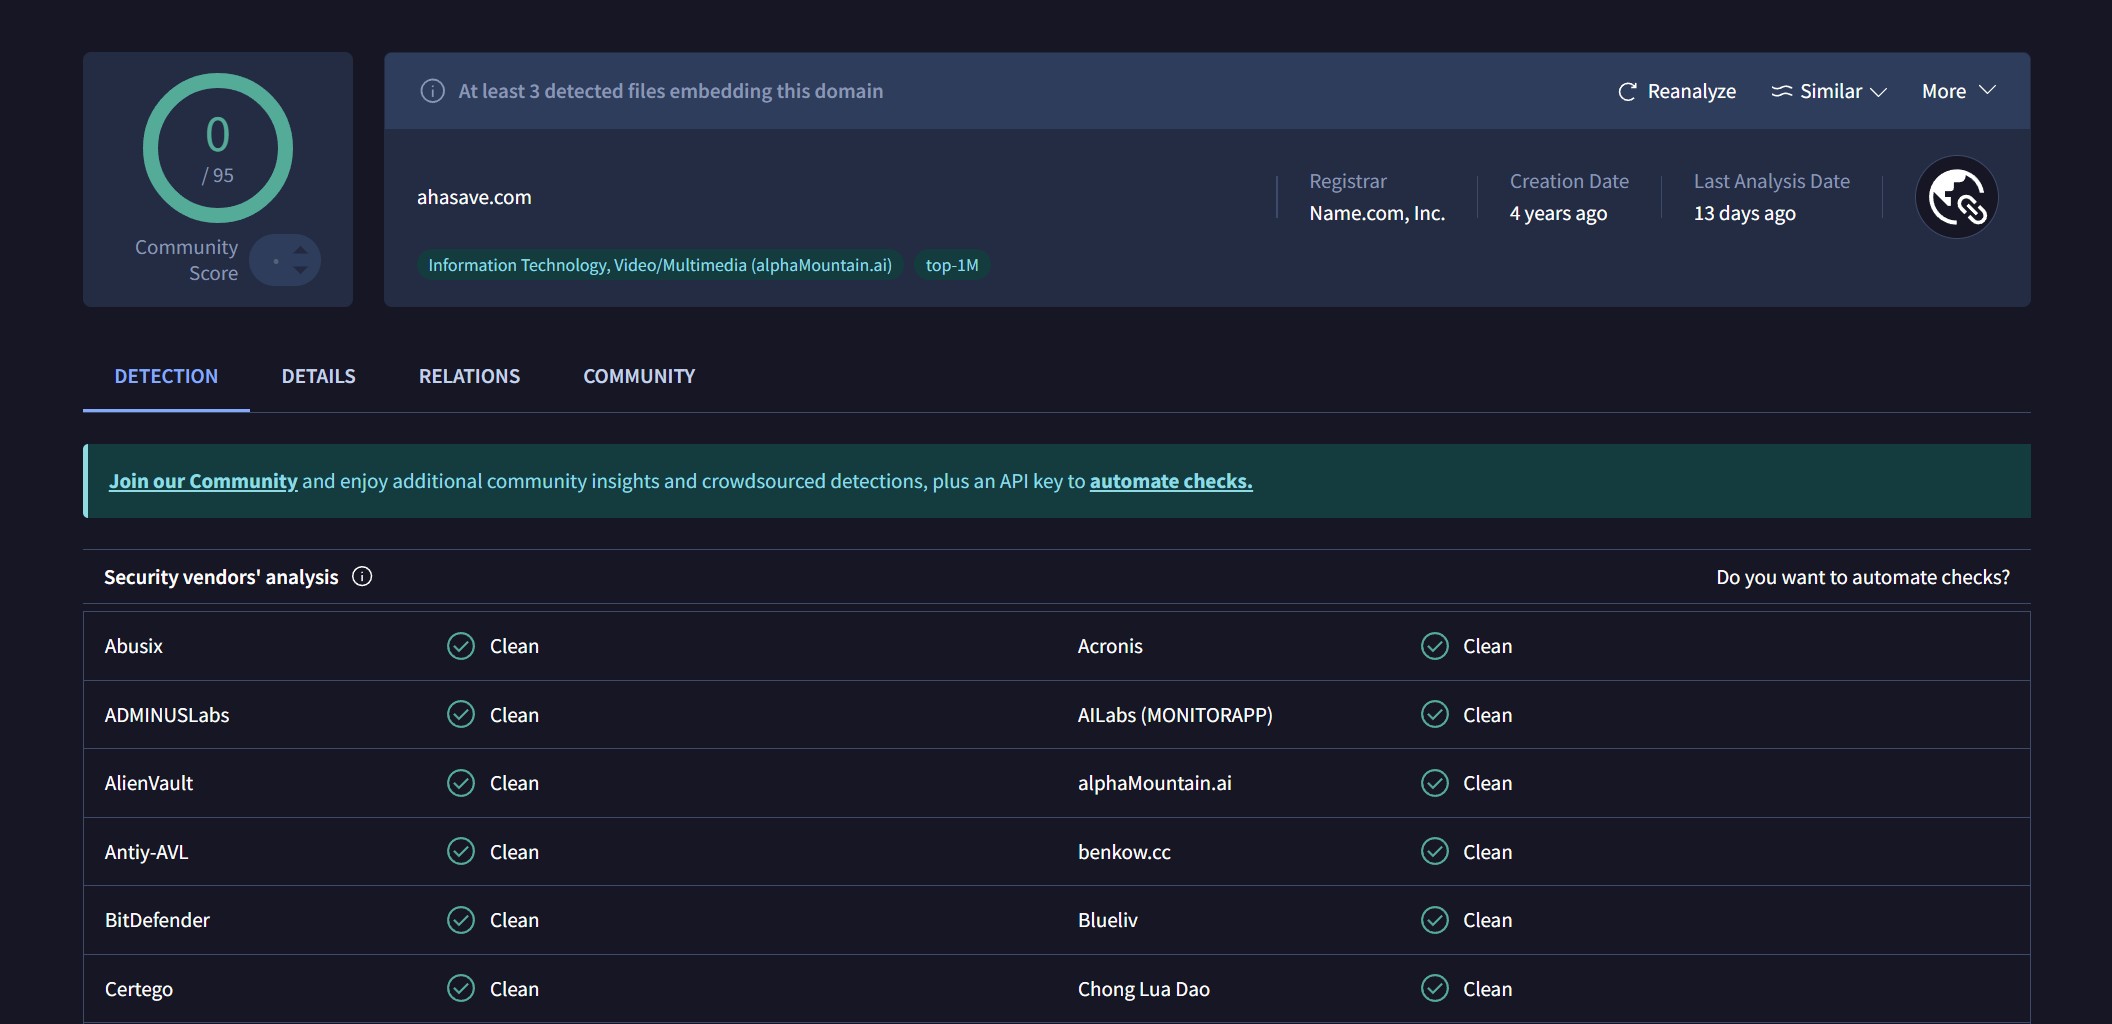The height and width of the screenshot is (1024, 2112).
Task: Click the Clean checkmark icon for BitDefender
Action: click(460, 920)
